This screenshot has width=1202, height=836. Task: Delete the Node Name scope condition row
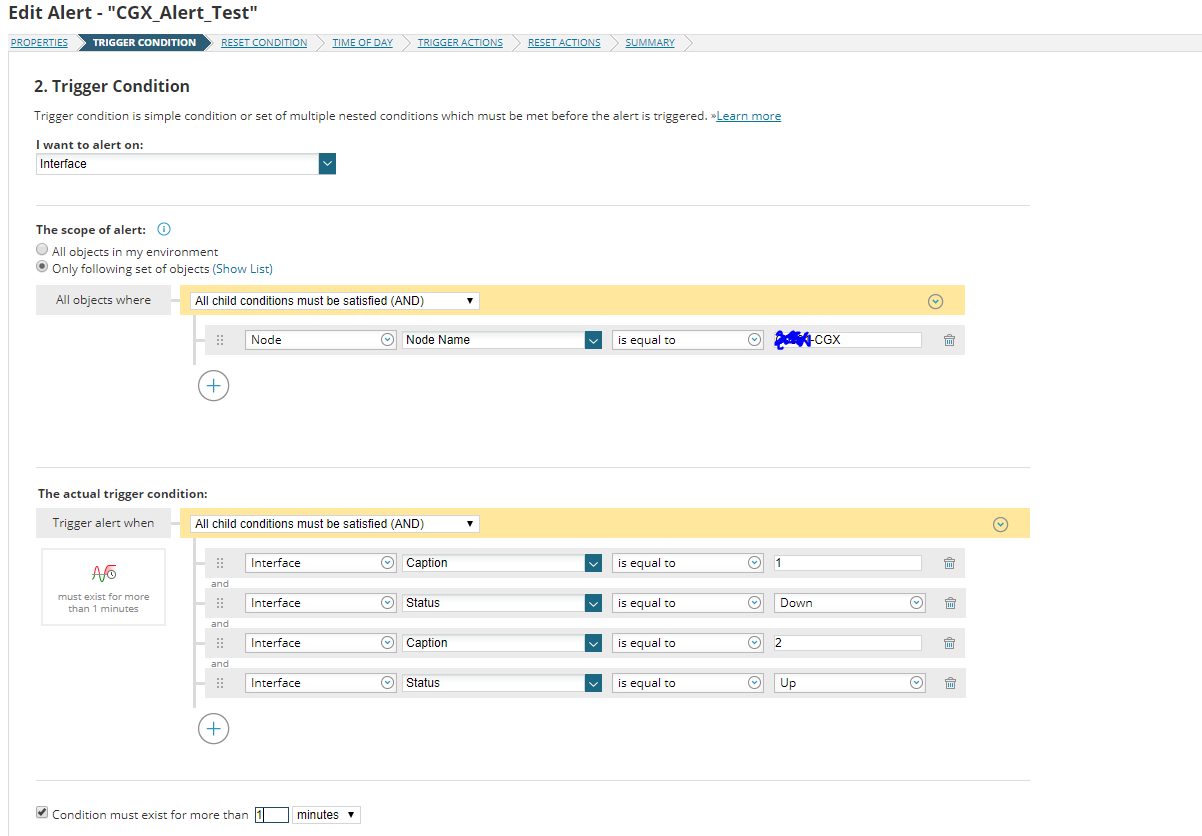(x=949, y=340)
